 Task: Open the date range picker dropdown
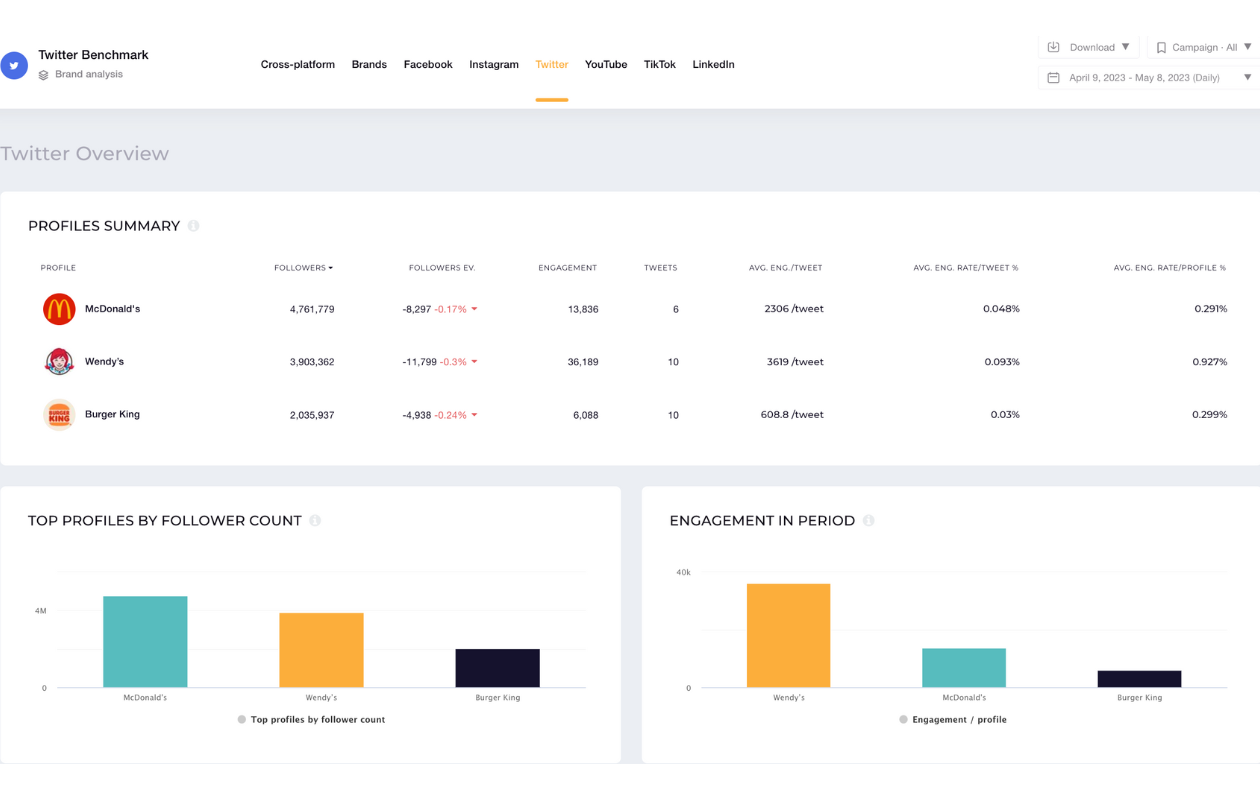tap(1149, 77)
